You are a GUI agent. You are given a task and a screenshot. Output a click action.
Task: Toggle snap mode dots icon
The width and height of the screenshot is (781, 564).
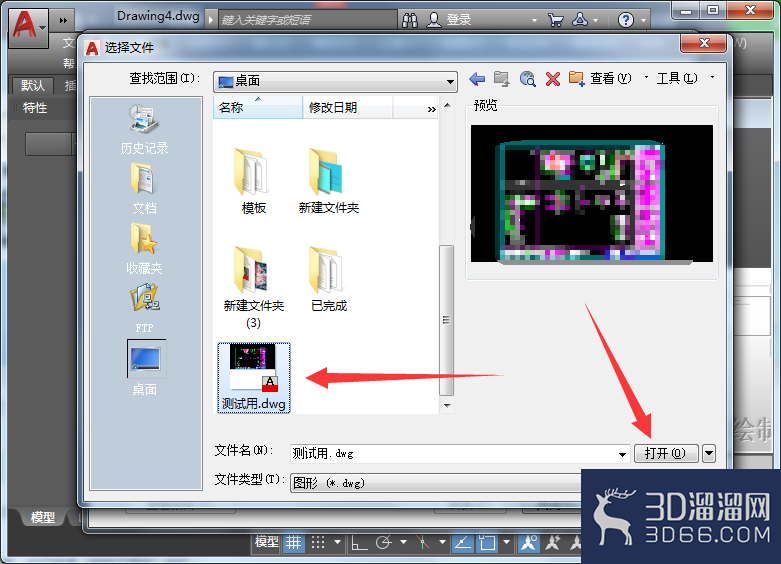(x=318, y=542)
